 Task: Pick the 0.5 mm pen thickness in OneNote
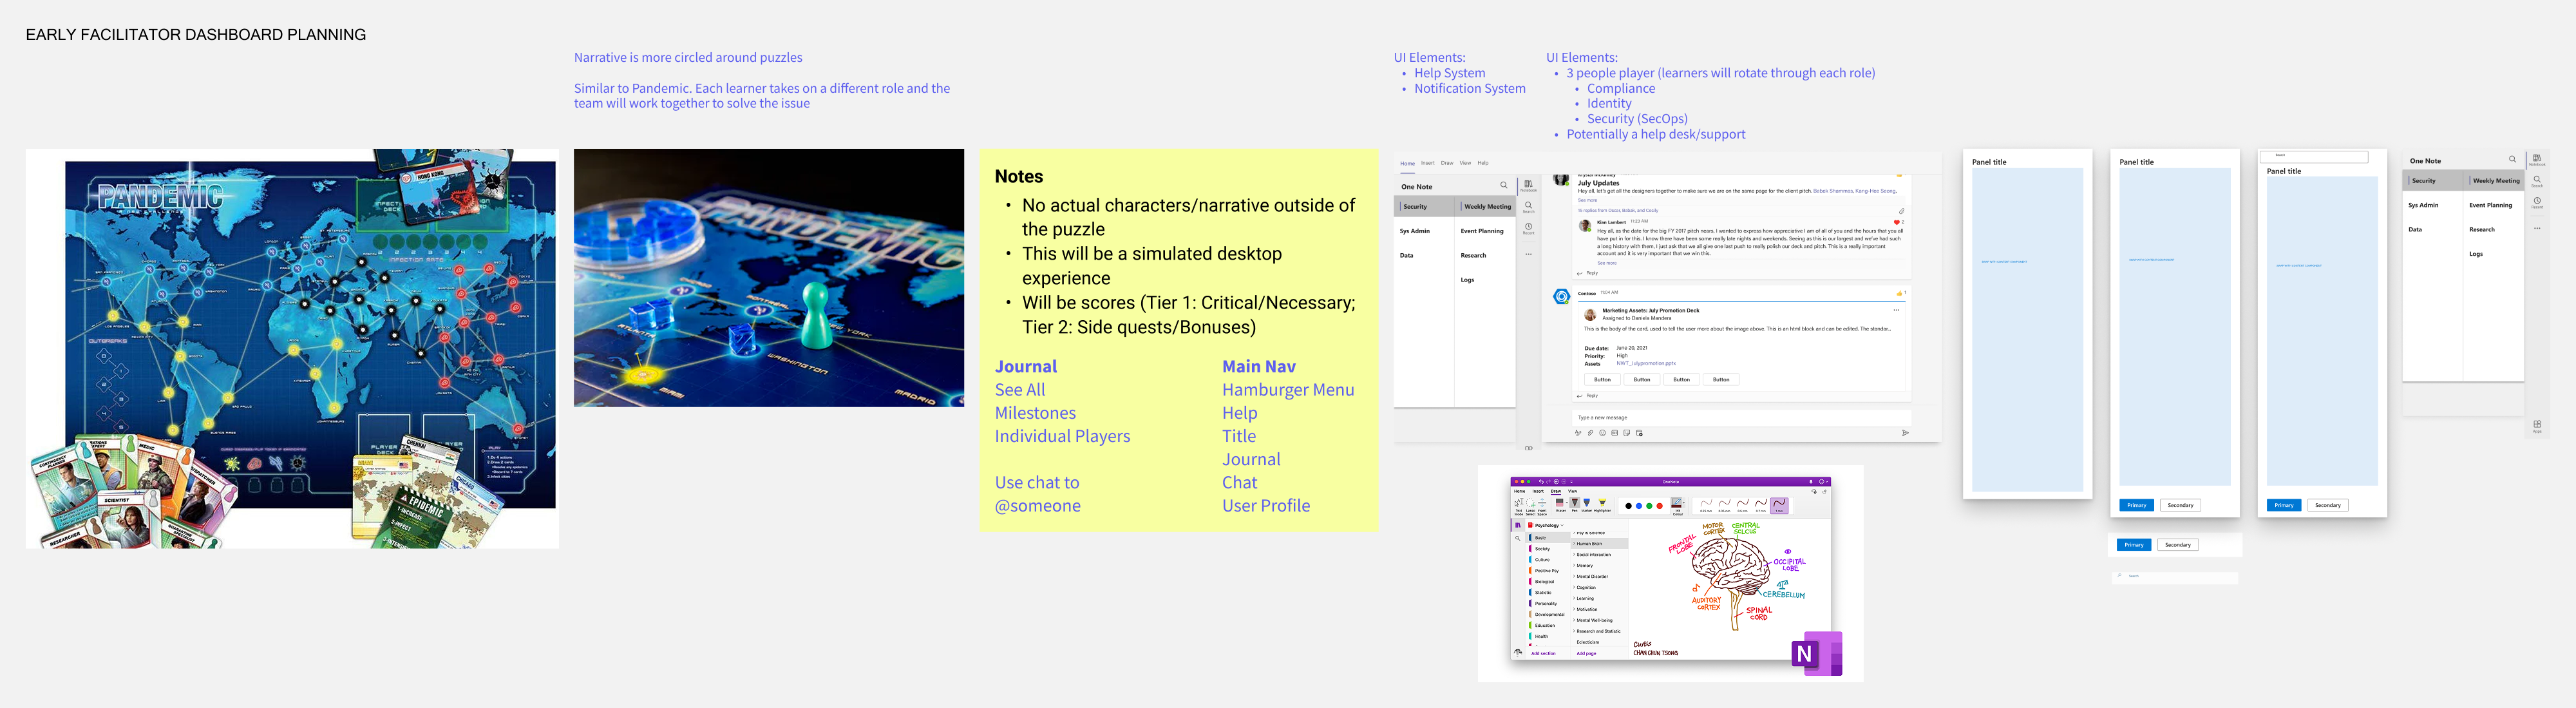1743,505
